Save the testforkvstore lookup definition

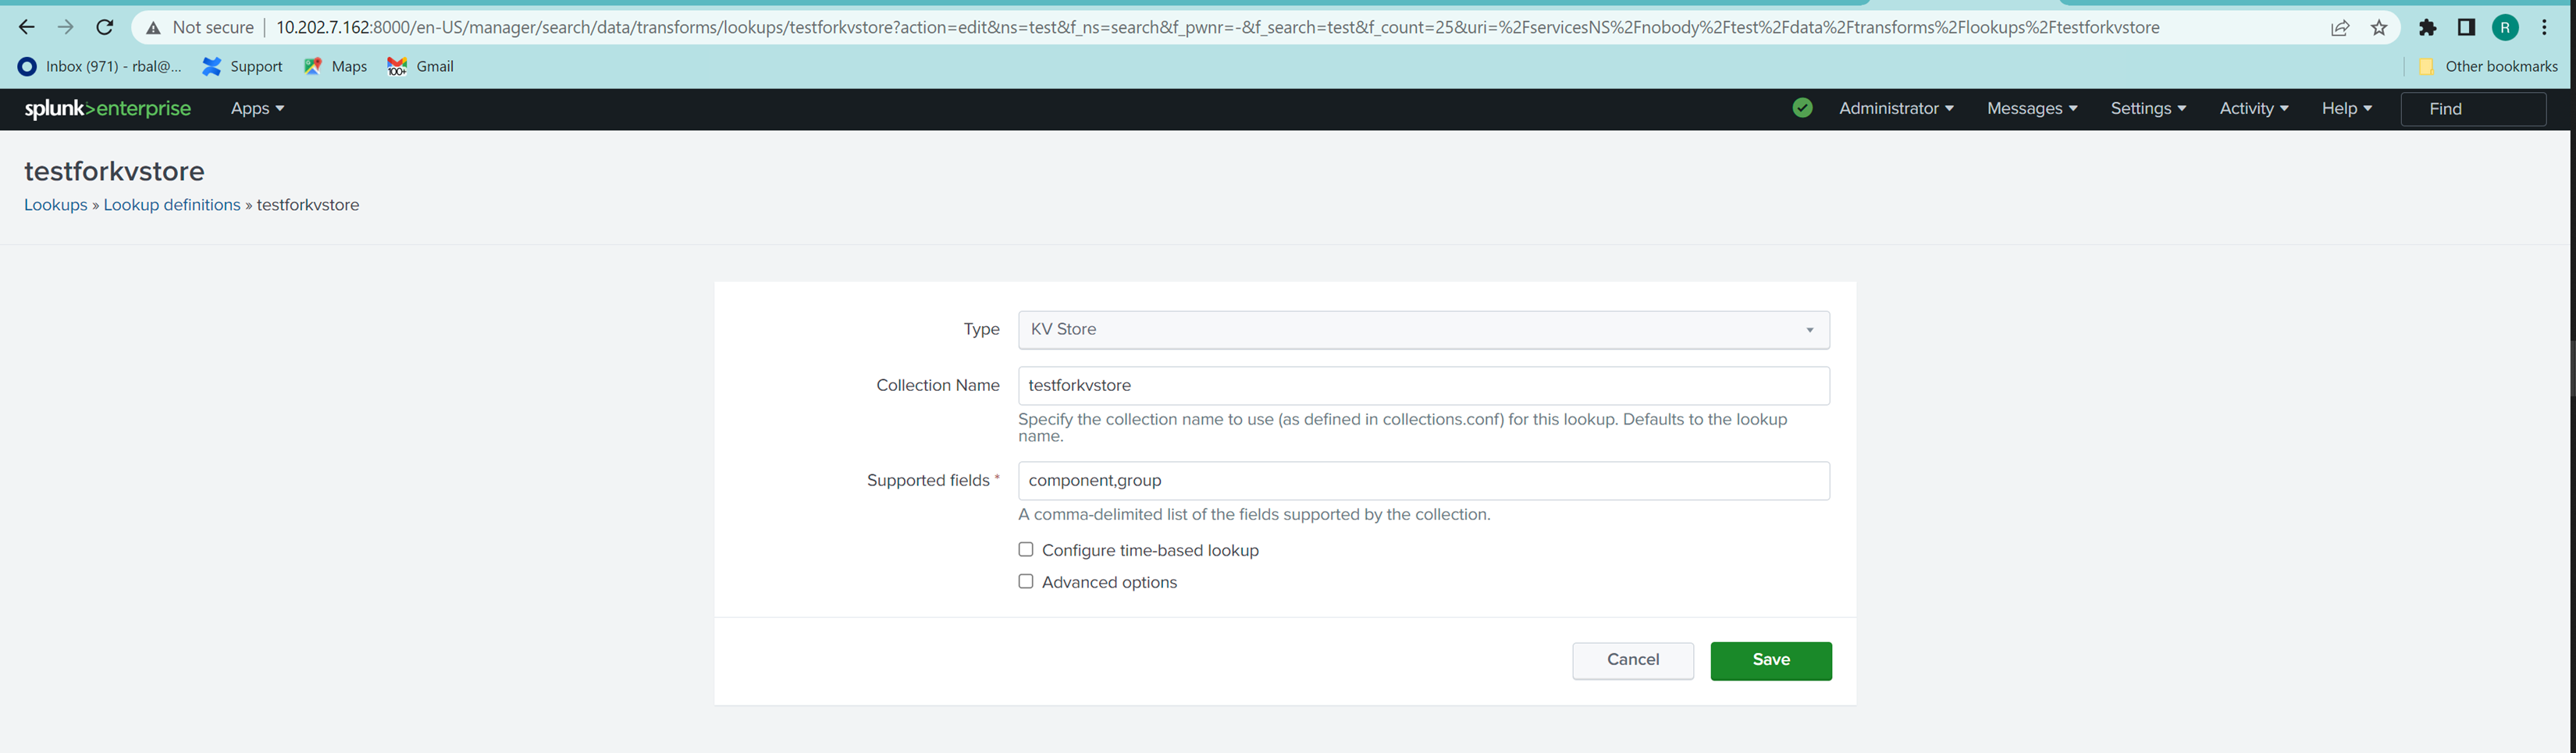pyautogui.click(x=1770, y=660)
